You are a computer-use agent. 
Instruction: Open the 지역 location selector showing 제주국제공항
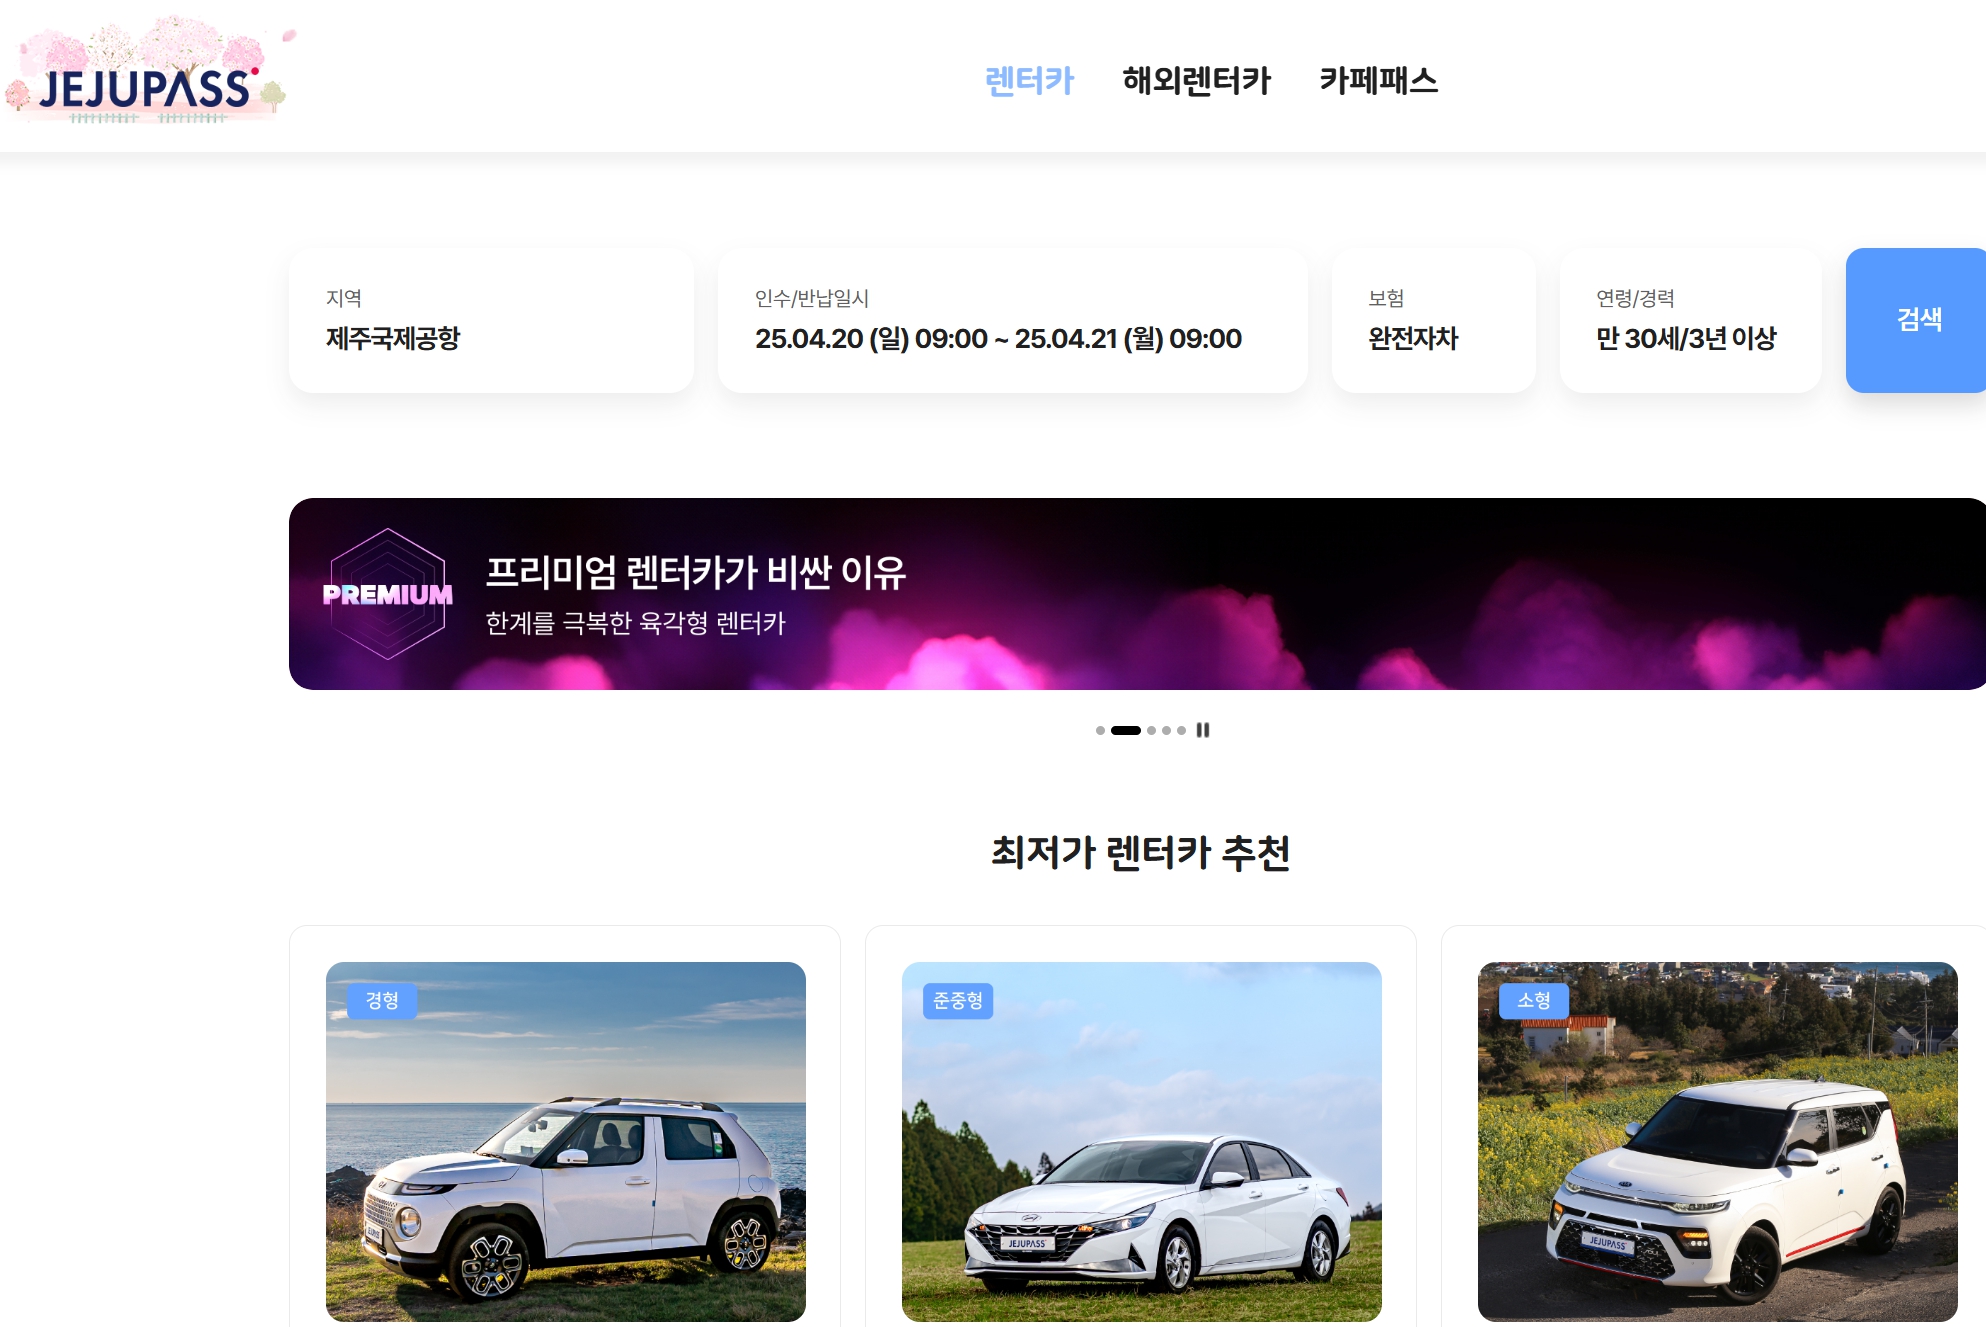point(491,320)
